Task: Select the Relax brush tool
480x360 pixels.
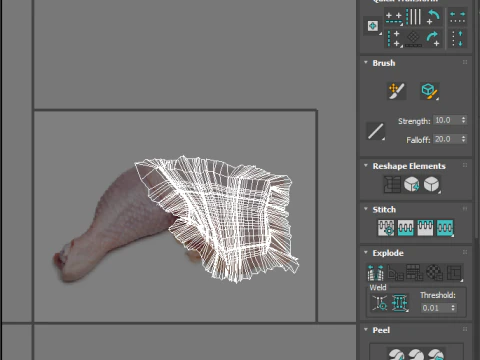Action: coord(429,91)
